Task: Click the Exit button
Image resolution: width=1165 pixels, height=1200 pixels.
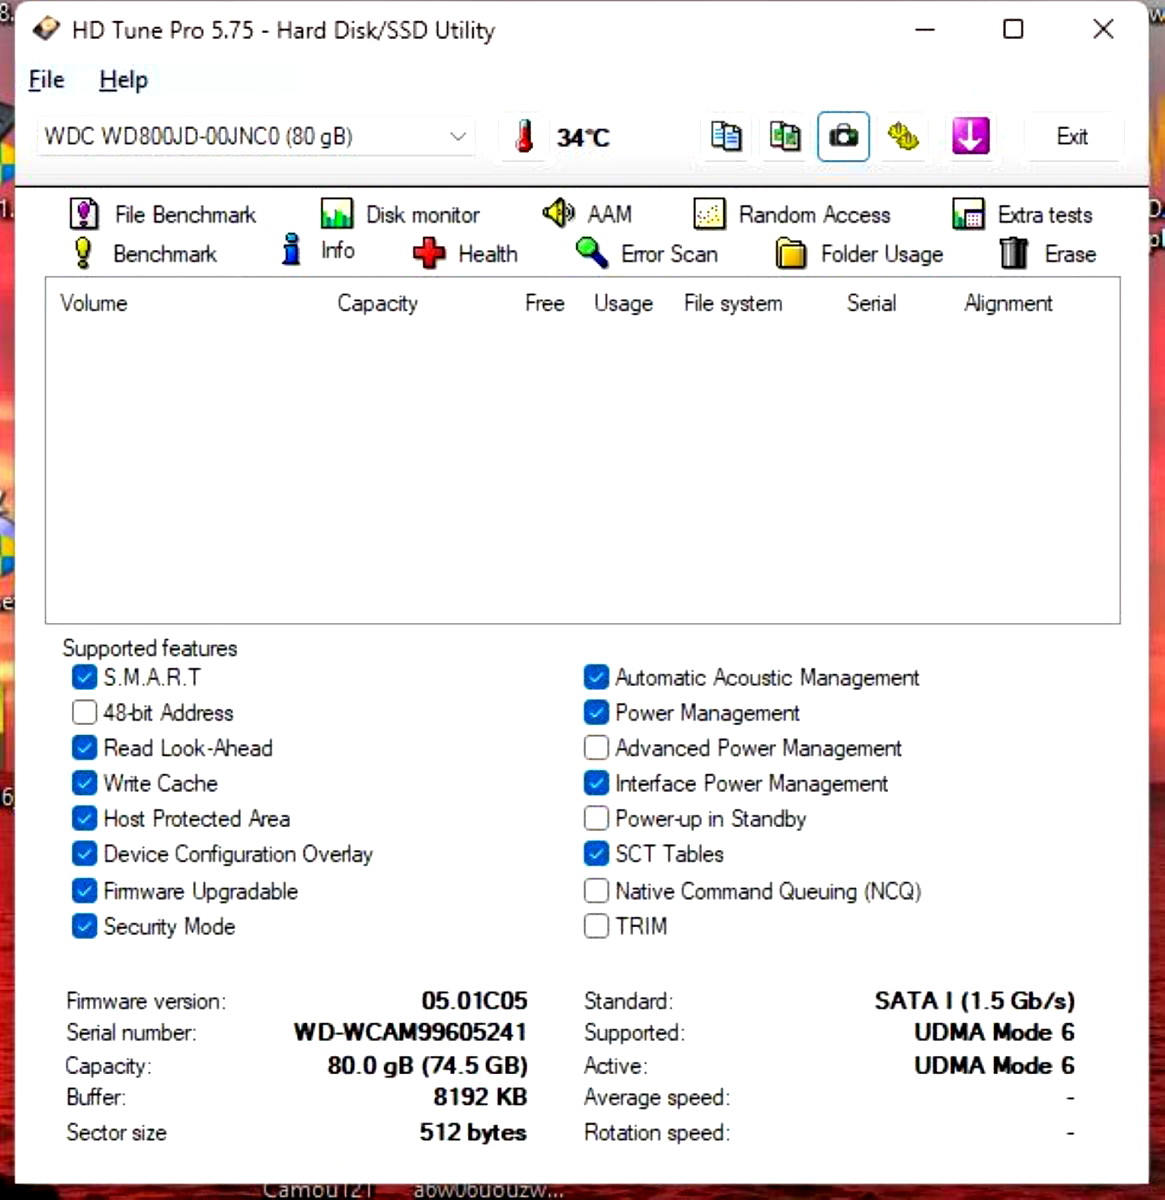Action: 1072,136
